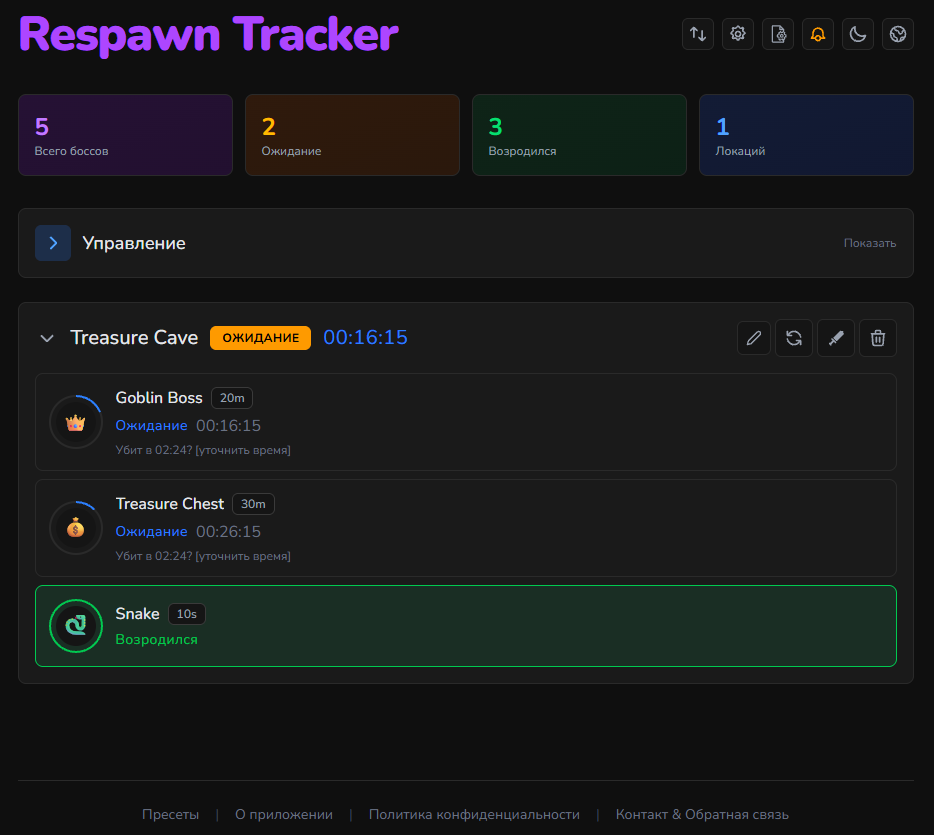Open Политика конфиденциальности link
This screenshot has width=934, height=835.
click(x=474, y=814)
